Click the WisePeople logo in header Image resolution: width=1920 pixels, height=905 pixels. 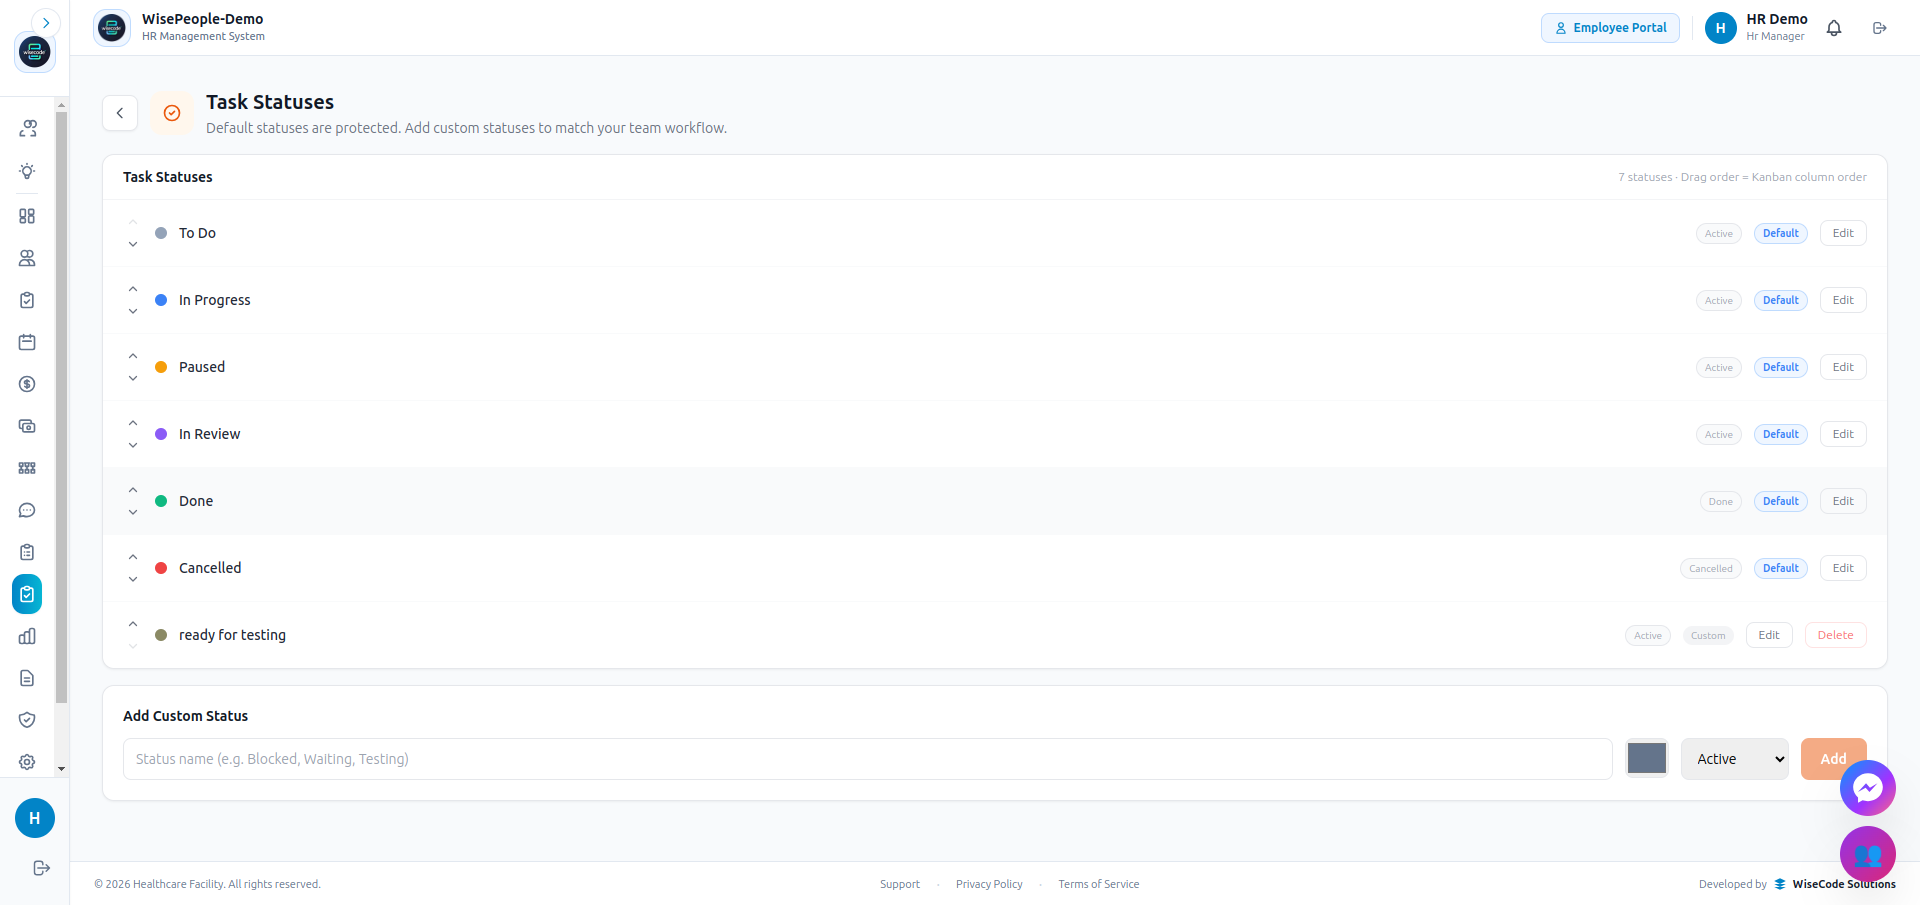(x=112, y=28)
